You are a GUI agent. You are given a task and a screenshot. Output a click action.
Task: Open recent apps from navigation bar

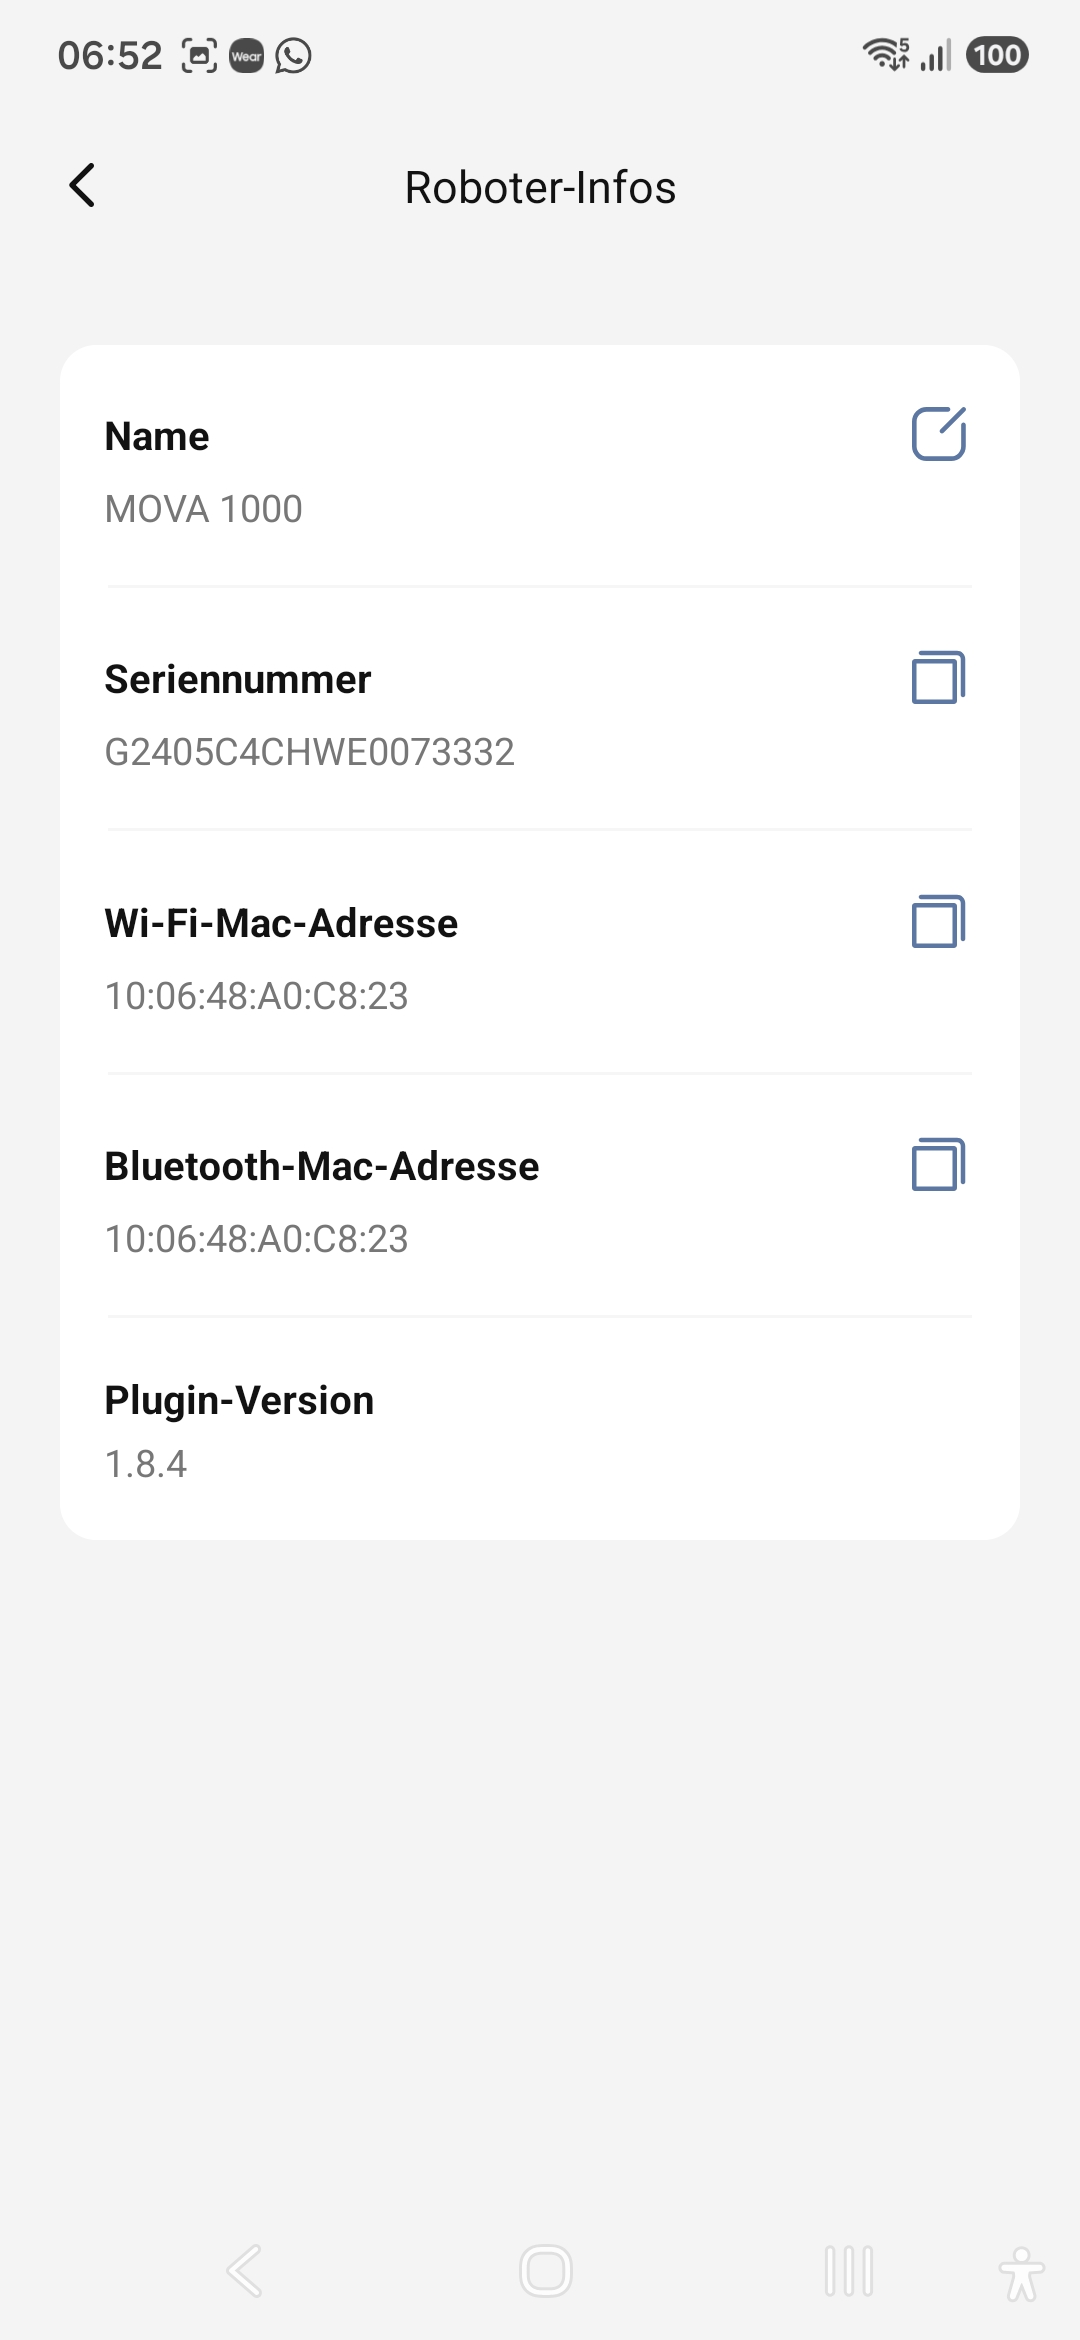tap(849, 2270)
